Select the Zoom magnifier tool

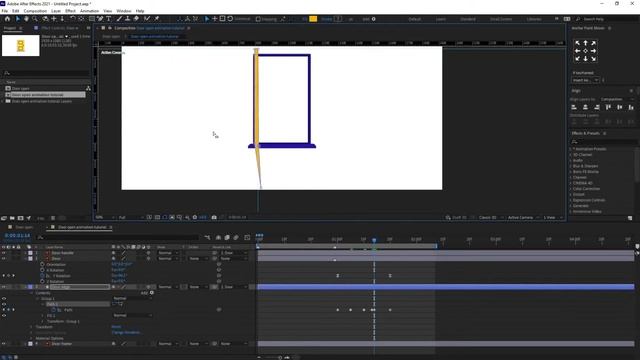click(35, 19)
